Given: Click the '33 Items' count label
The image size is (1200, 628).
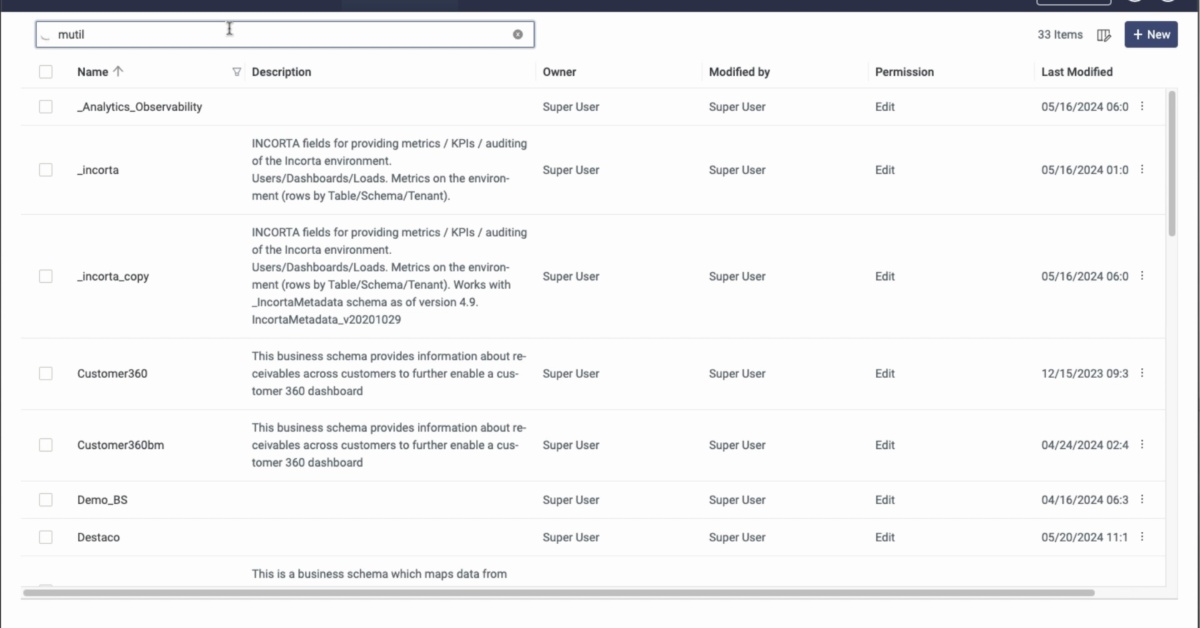Looking at the screenshot, I should click(x=1060, y=35).
